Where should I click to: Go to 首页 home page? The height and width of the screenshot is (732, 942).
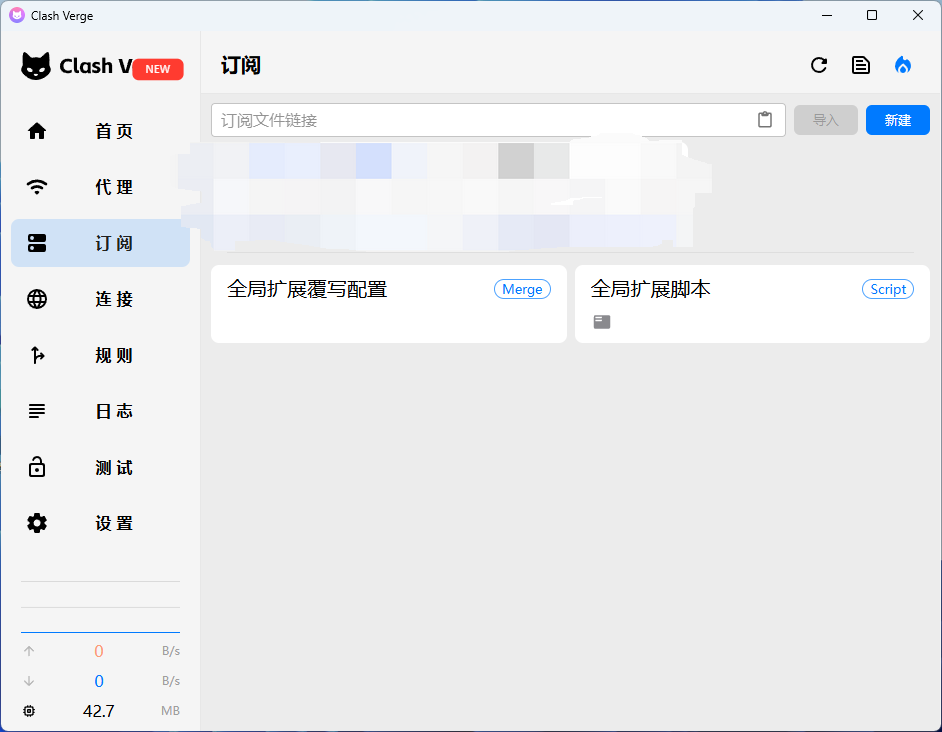pos(100,131)
